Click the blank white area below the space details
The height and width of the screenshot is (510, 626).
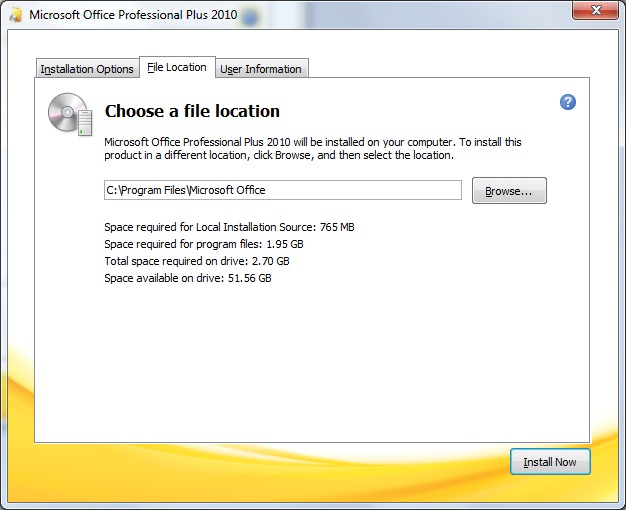point(311,359)
